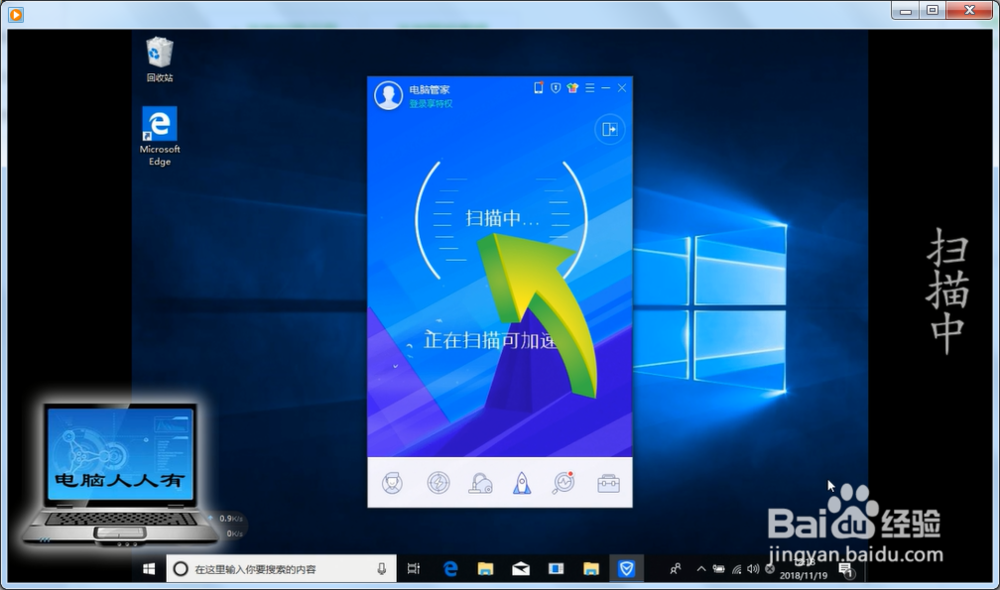Click the microphone icon in search box
1000x590 pixels.
[381, 568]
